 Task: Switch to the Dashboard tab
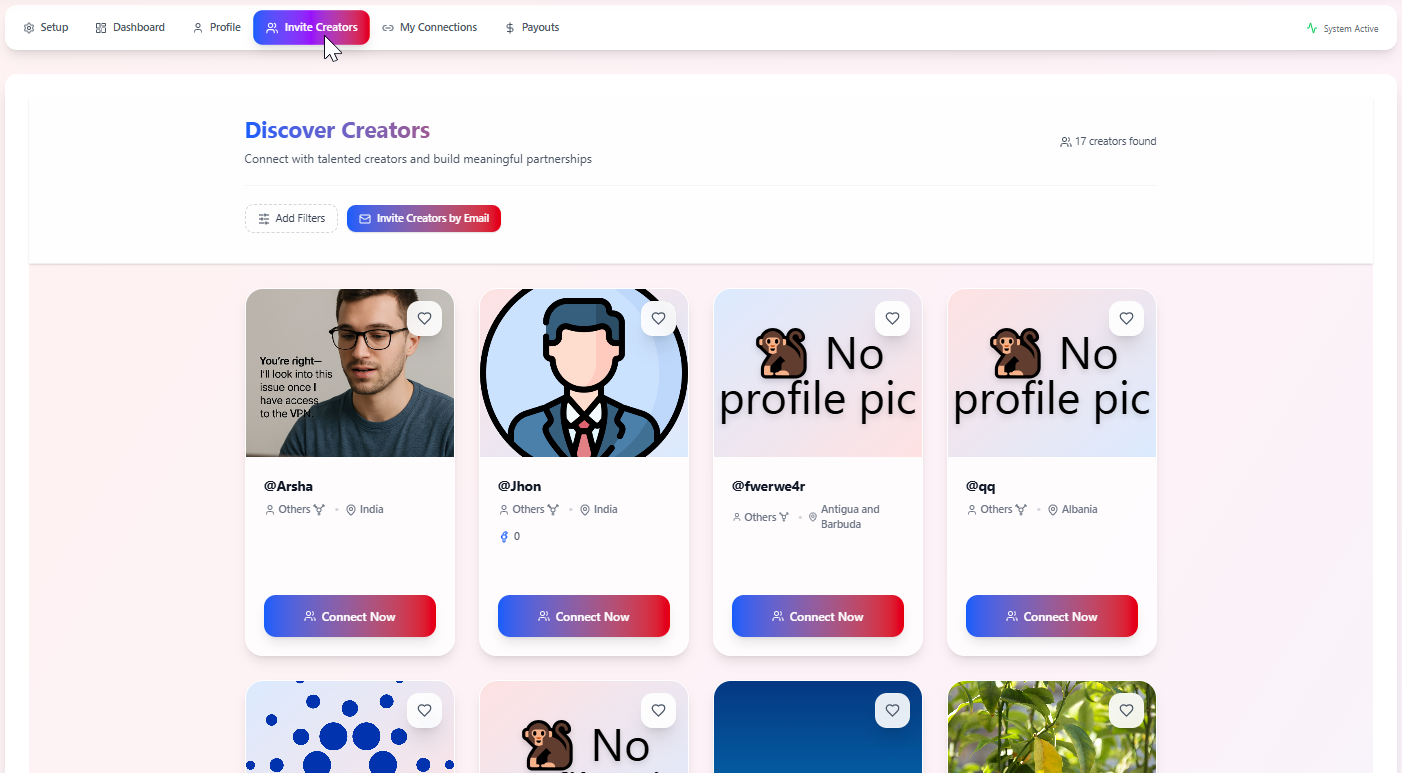pos(130,28)
